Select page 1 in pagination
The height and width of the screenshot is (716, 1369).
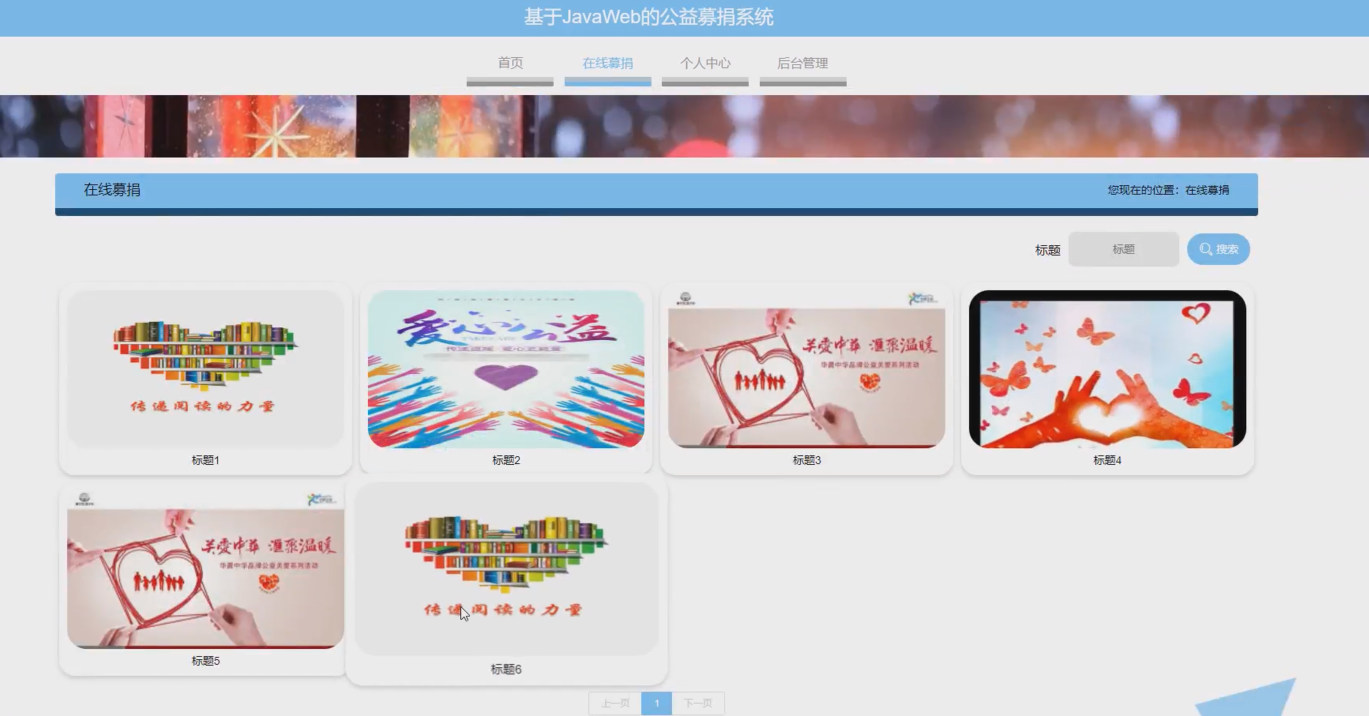pyautogui.click(x=656, y=703)
